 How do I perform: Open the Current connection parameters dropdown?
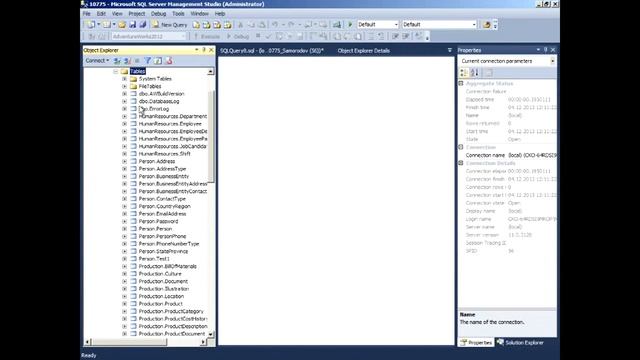click(553, 61)
